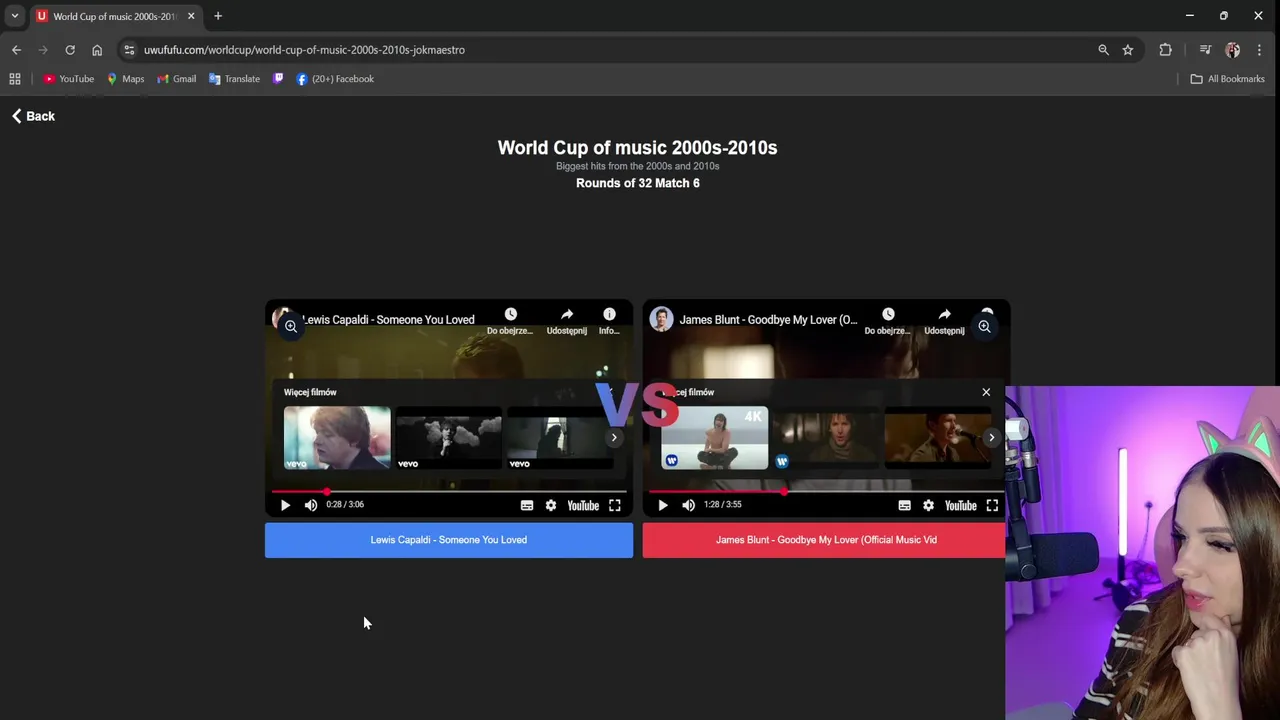Open a new browser tab
Viewport: 1280px width, 720px height.
pos(218,16)
